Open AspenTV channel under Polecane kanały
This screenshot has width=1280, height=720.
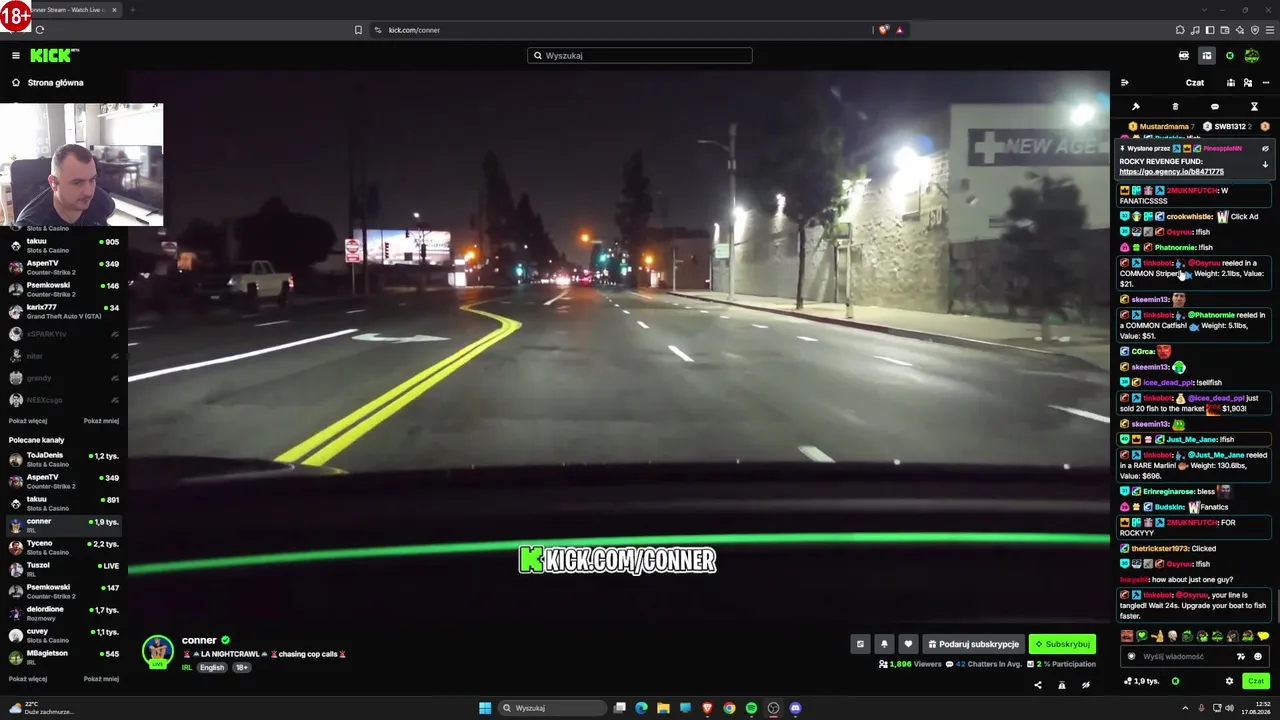(64, 481)
